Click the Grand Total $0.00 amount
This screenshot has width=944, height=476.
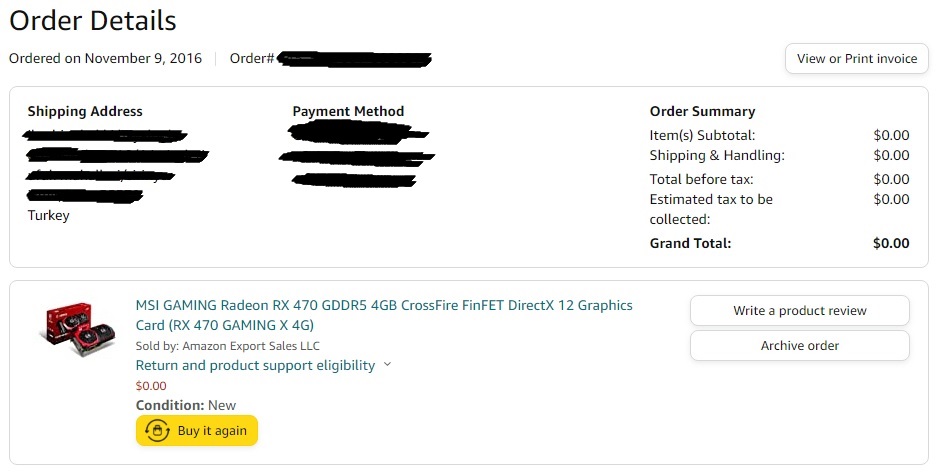pos(890,243)
